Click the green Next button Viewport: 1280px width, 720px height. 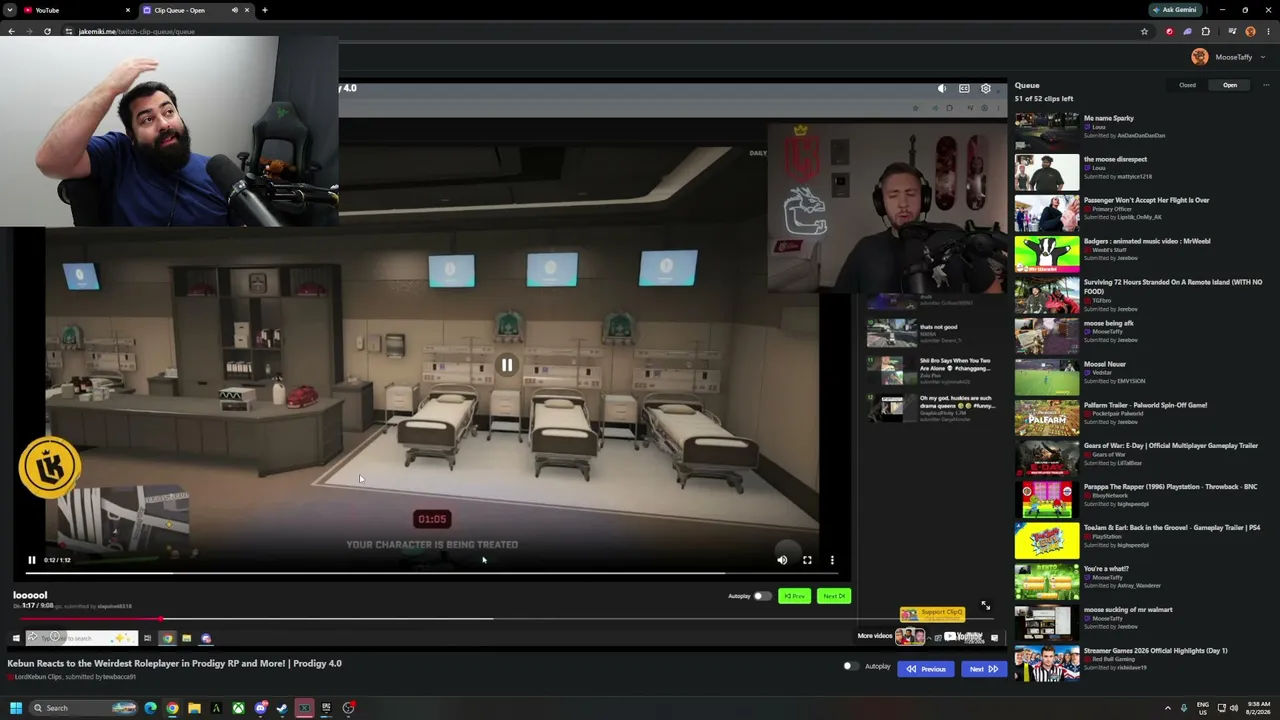pyautogui.click(x=834, y=596)
